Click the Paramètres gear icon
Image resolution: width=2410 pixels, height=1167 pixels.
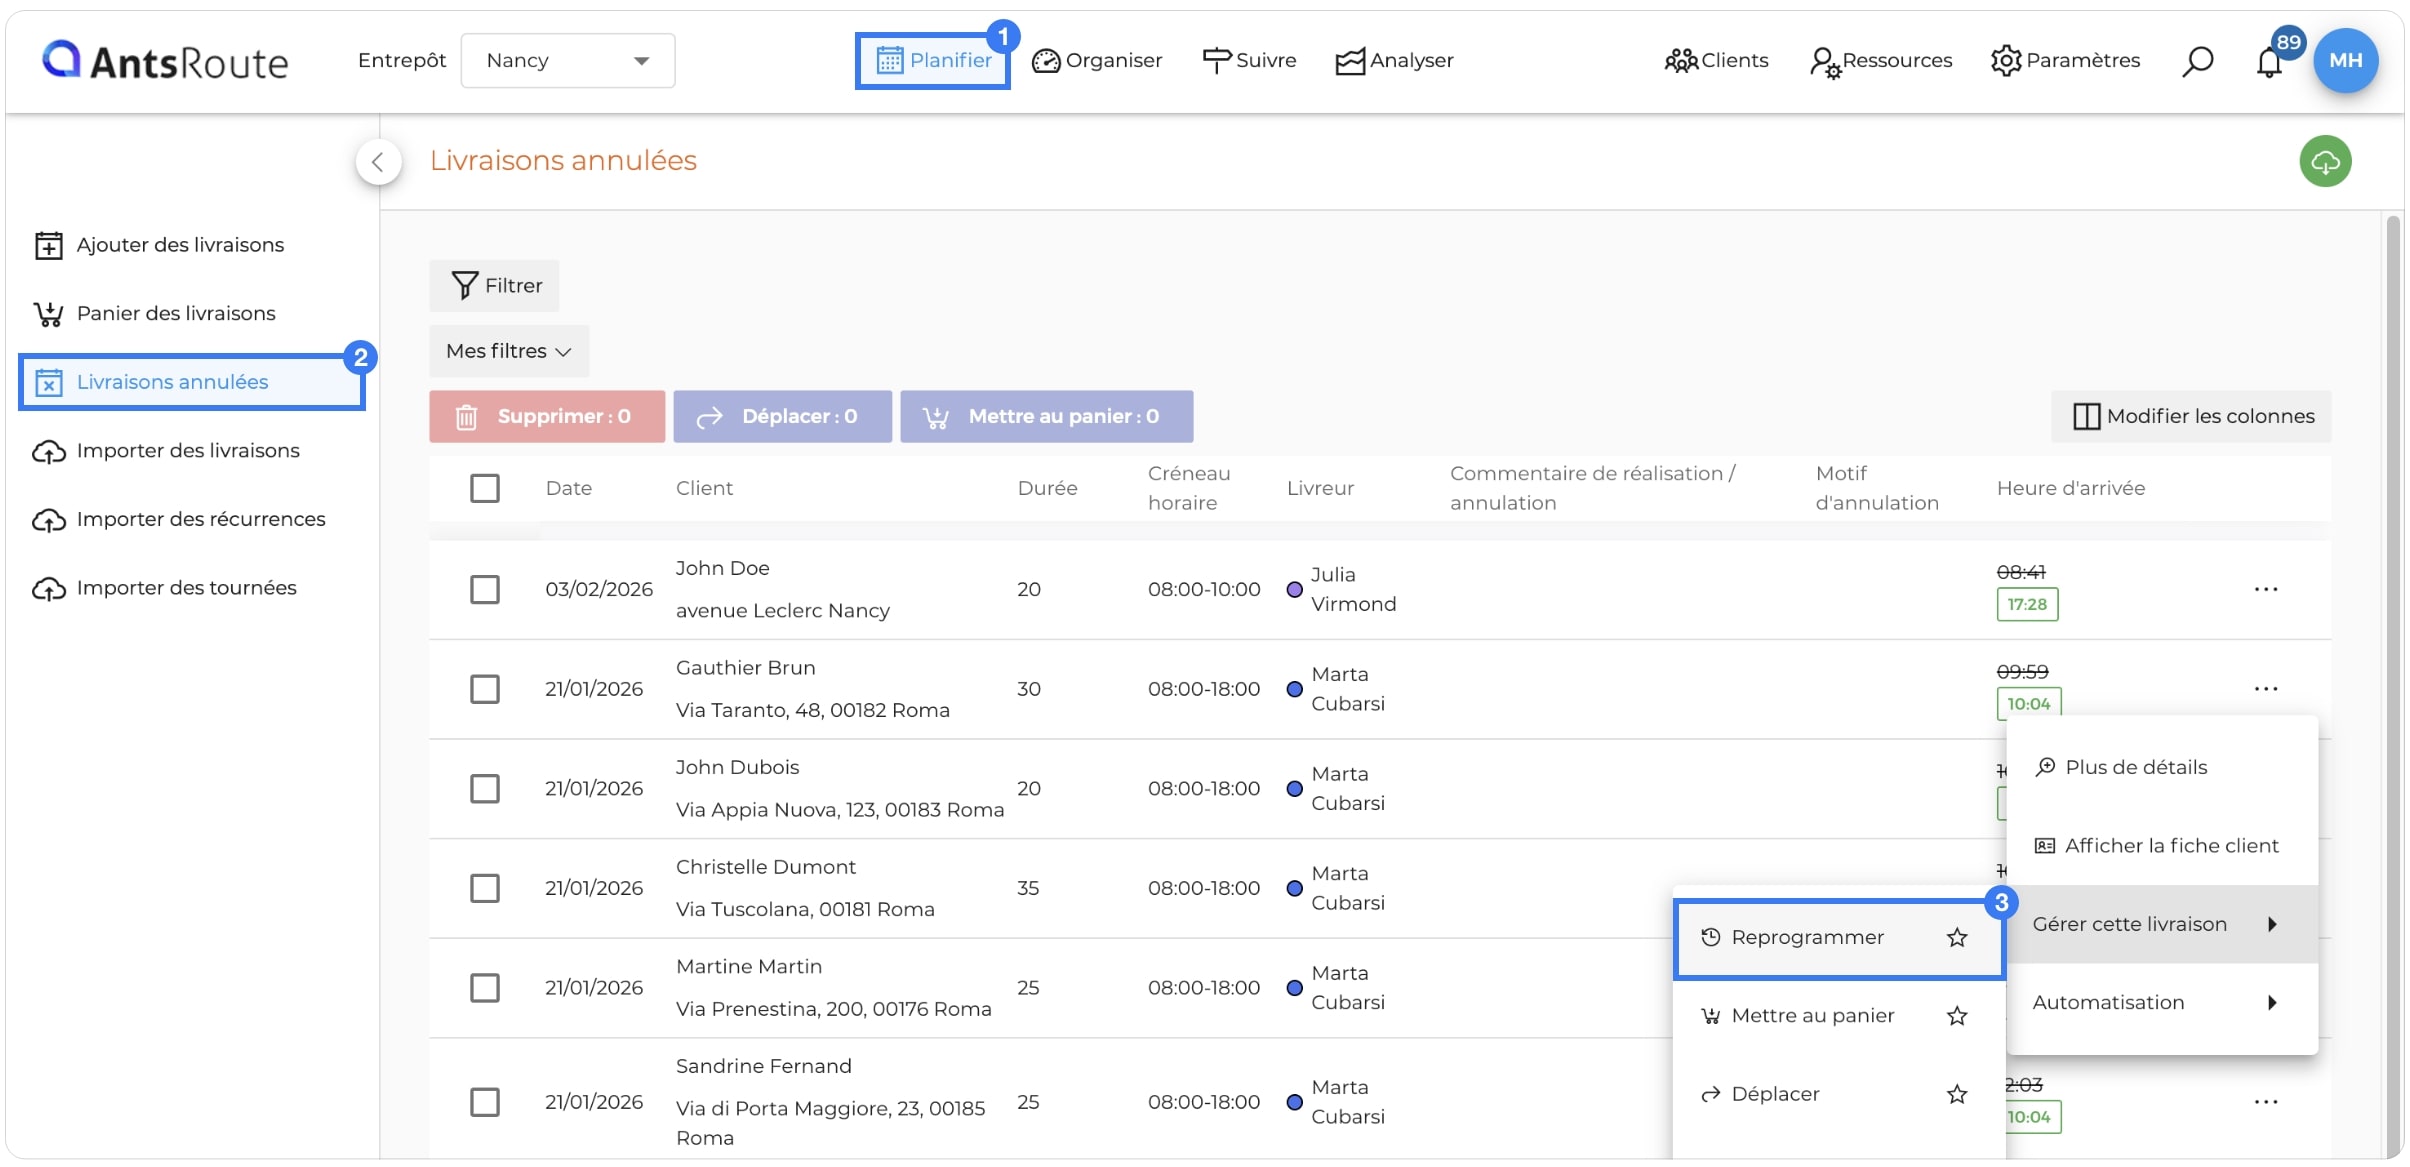(x=2006, y=61)
